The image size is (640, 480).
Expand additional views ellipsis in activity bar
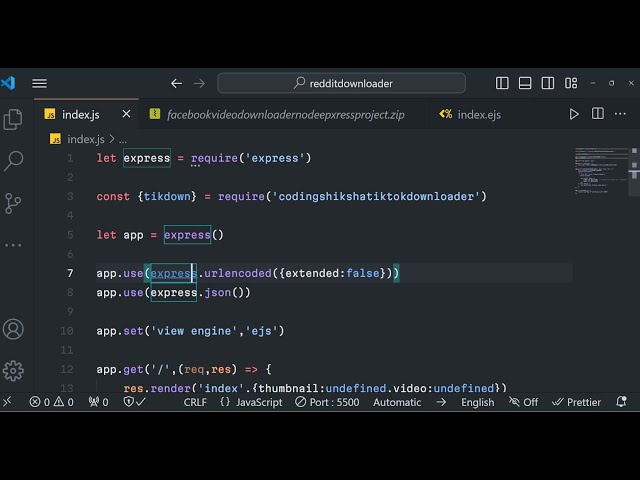pos(13,244)
